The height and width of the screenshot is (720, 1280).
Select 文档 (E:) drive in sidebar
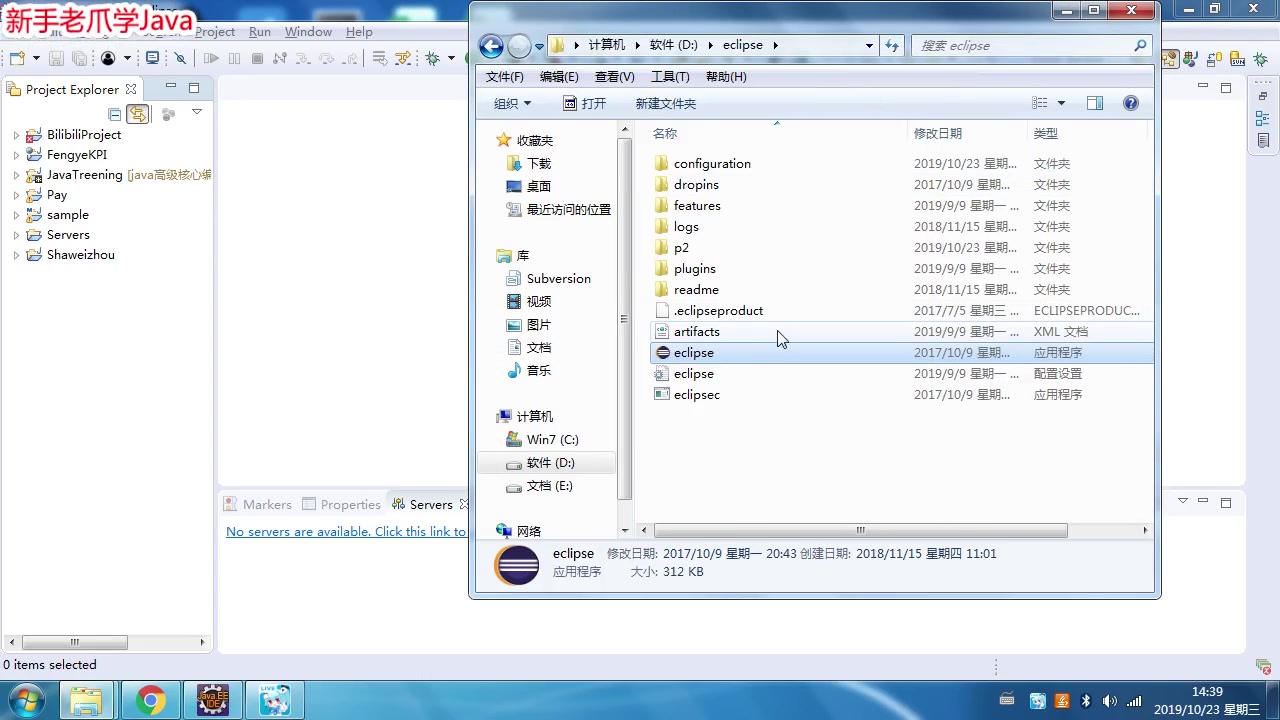click(x=549, y=486)
